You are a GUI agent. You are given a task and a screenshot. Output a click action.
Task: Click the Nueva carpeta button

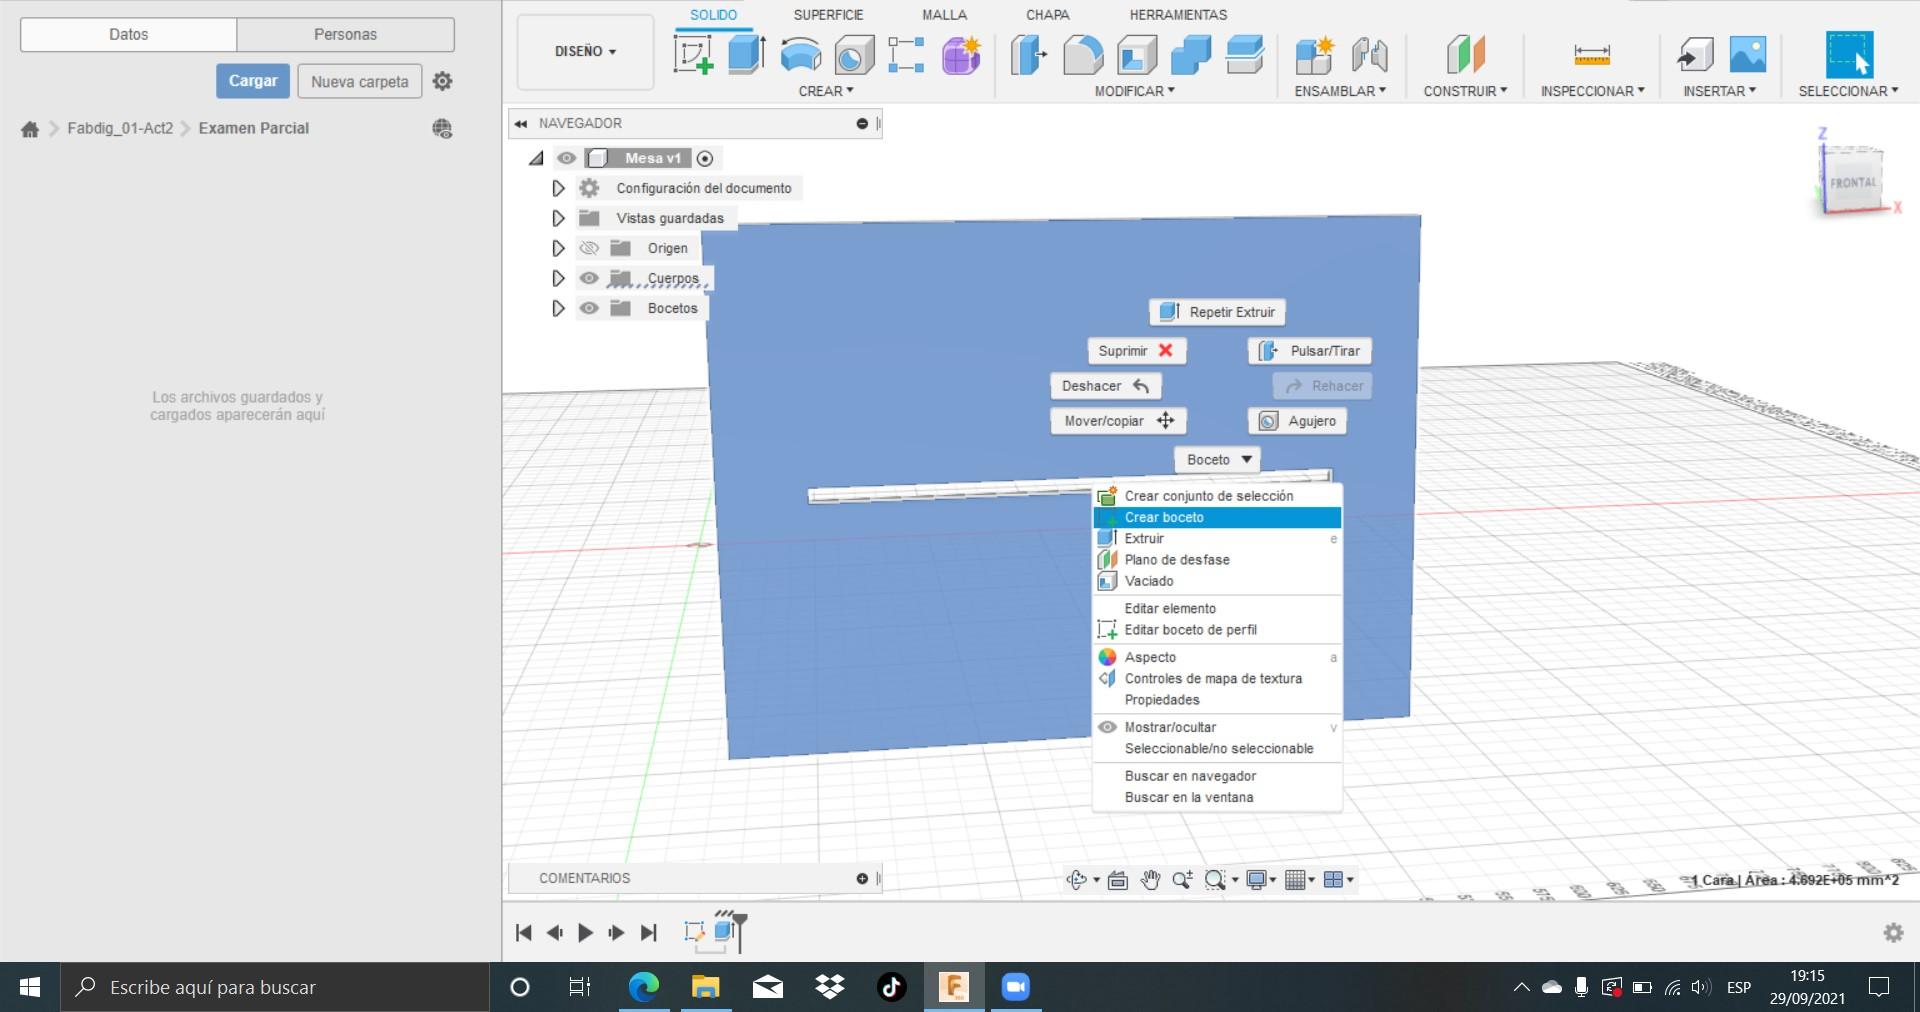[360, 81]
